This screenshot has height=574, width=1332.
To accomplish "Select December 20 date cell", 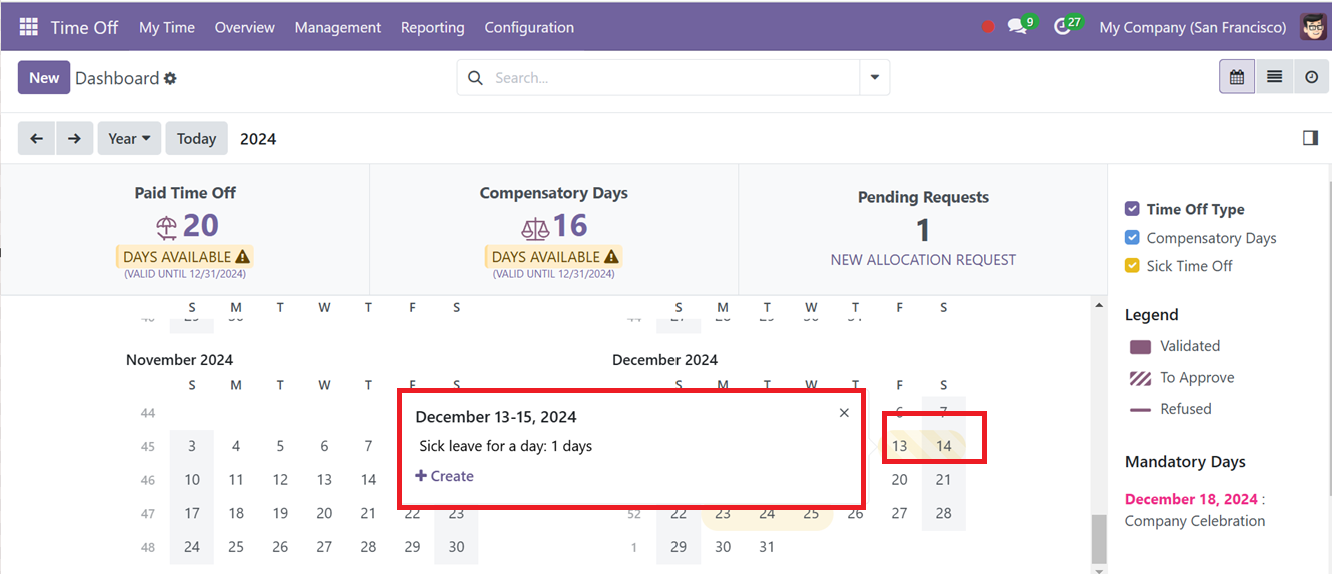I will [x=900, y=480].
